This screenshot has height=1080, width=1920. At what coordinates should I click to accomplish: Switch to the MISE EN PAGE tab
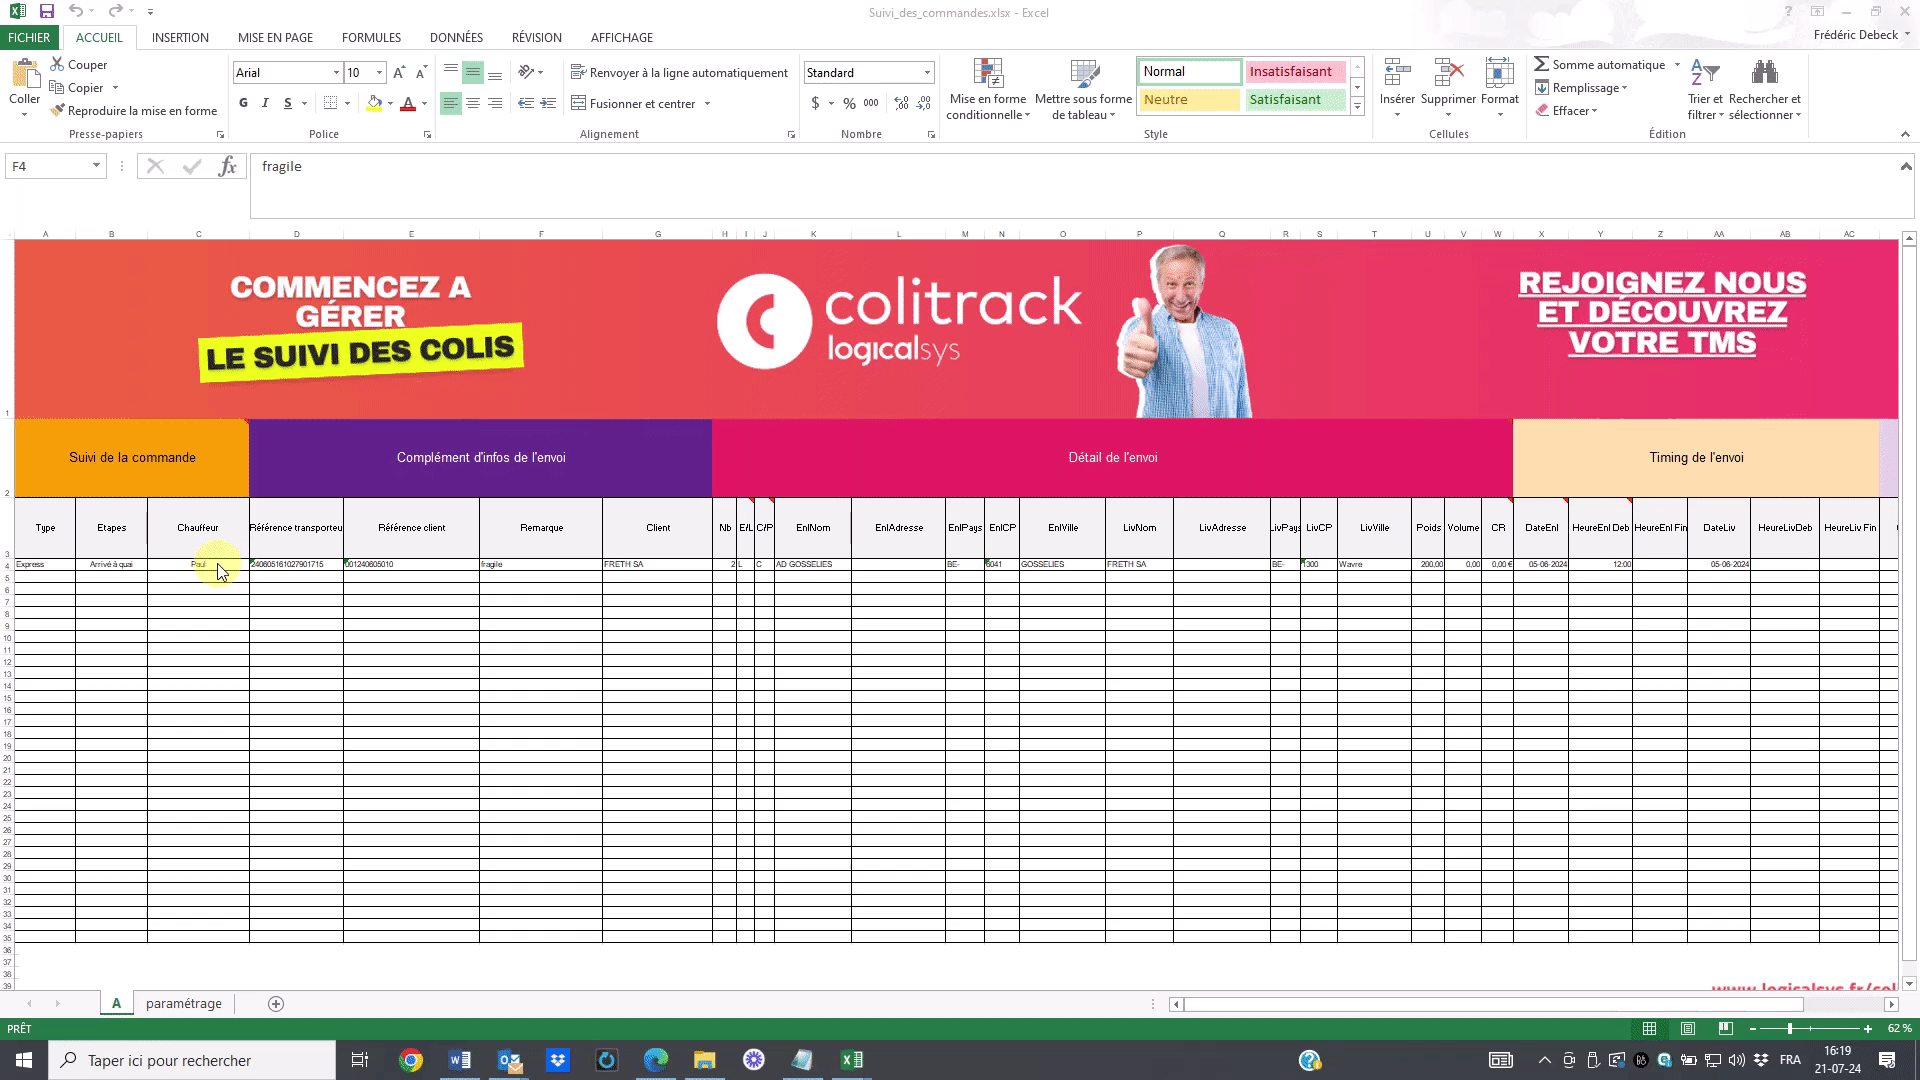(275, 37)
